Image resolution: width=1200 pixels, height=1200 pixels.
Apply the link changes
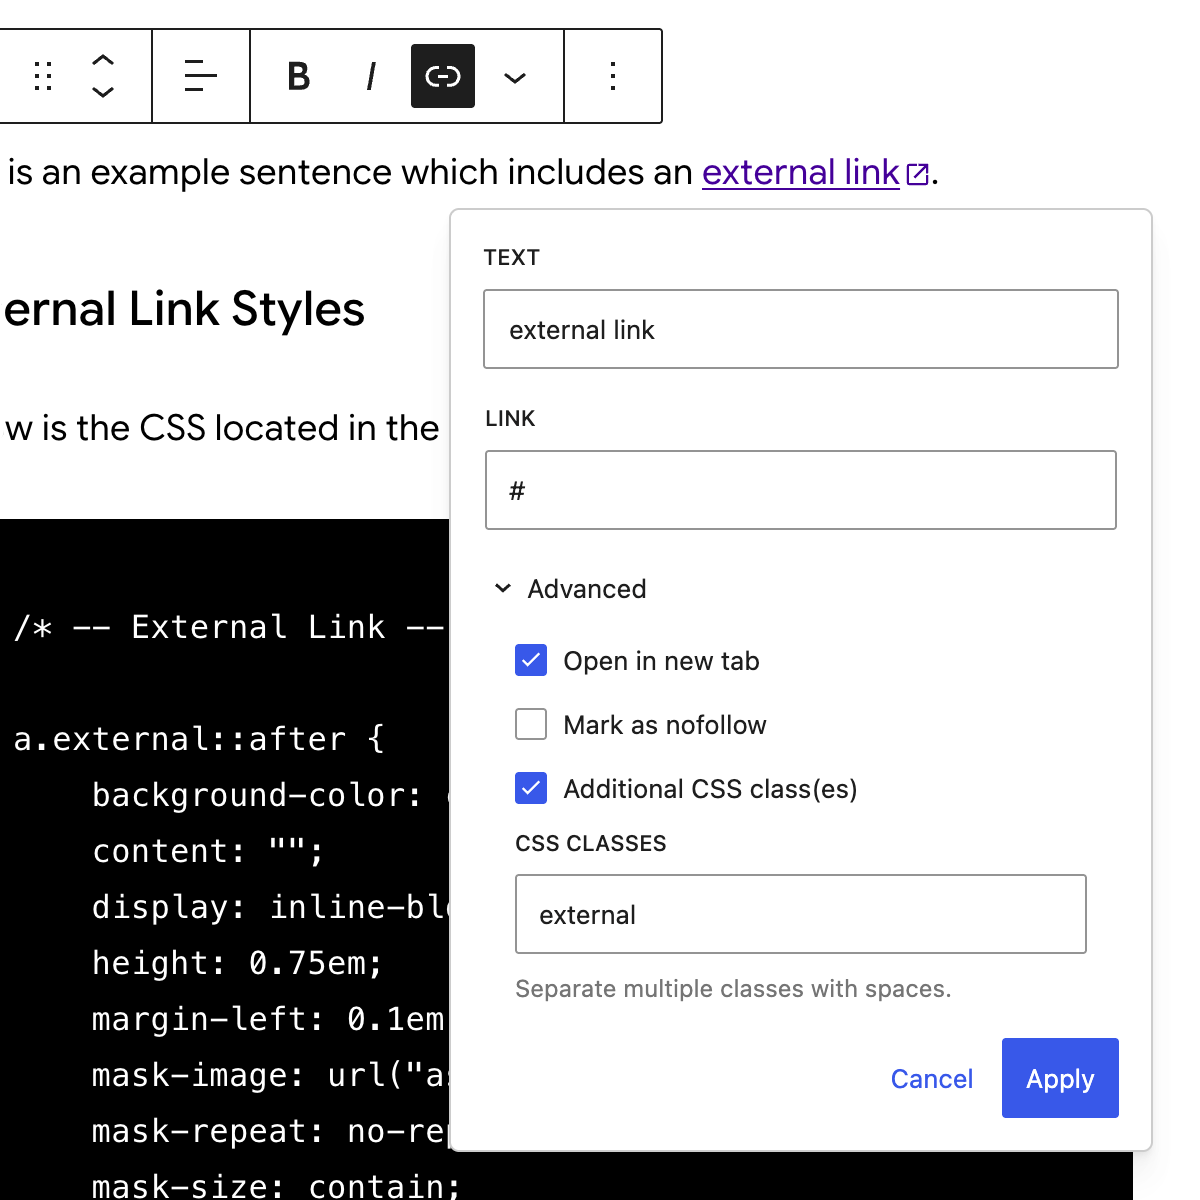1059,1078
